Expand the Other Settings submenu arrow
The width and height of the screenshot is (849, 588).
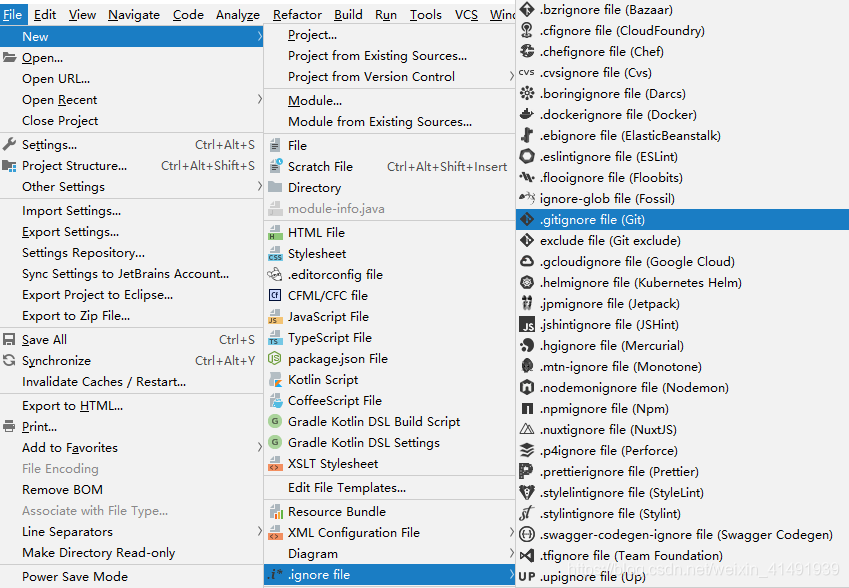259,186
